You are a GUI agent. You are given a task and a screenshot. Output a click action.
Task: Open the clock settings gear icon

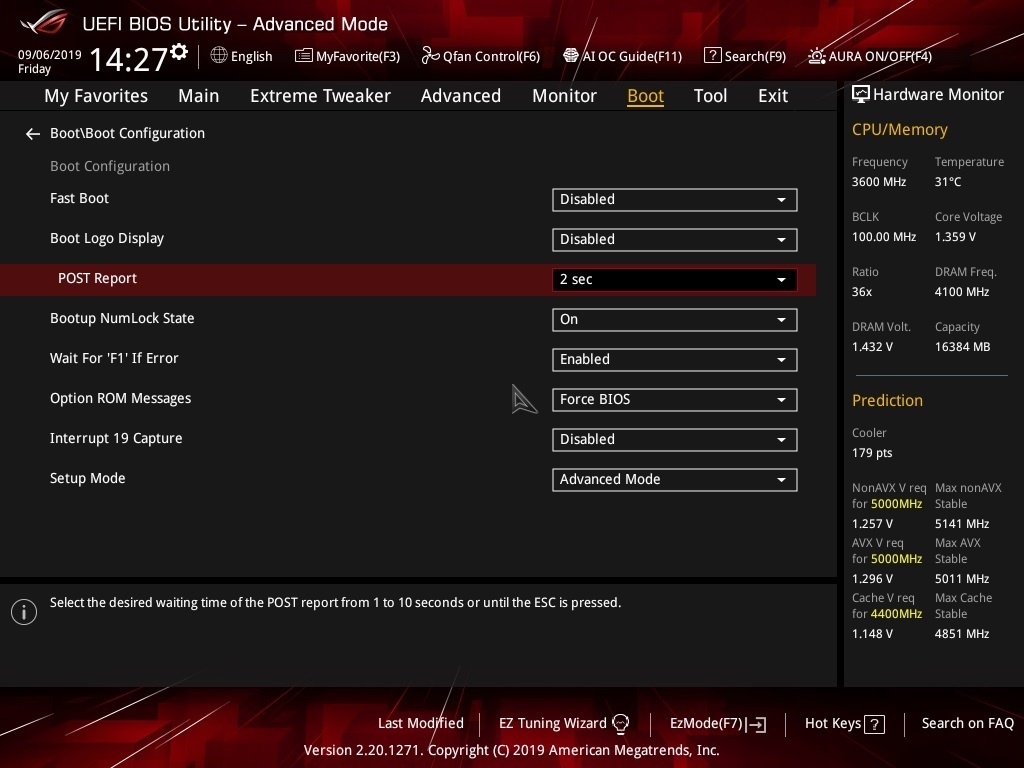pos(179,51)
